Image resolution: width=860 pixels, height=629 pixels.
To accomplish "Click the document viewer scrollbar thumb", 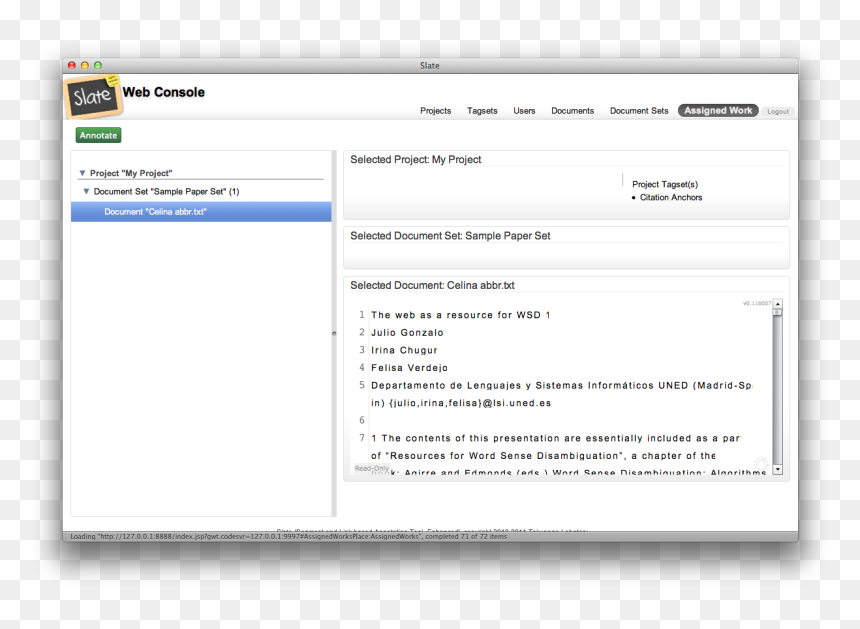I will tap(777, 312).
